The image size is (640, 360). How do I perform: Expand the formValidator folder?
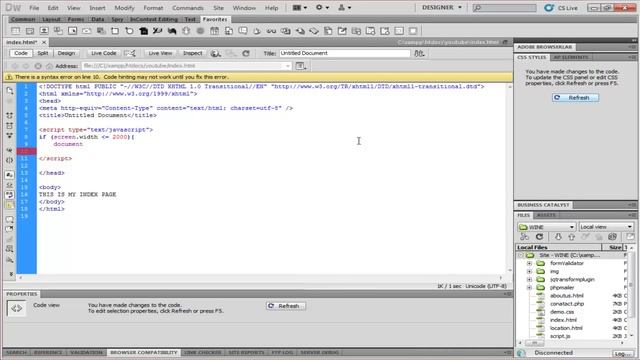coord(529,263)
